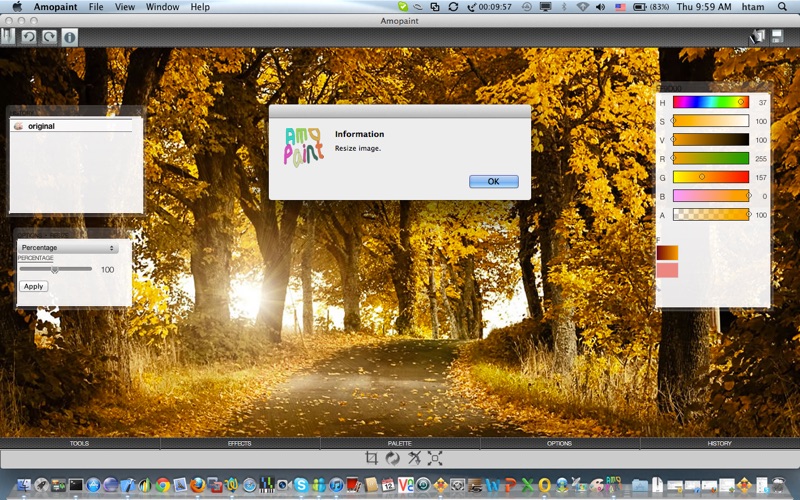Click the pink color swatch
Image resolution: width=800 pixels, height=500 pixels.
click(667, 270)
